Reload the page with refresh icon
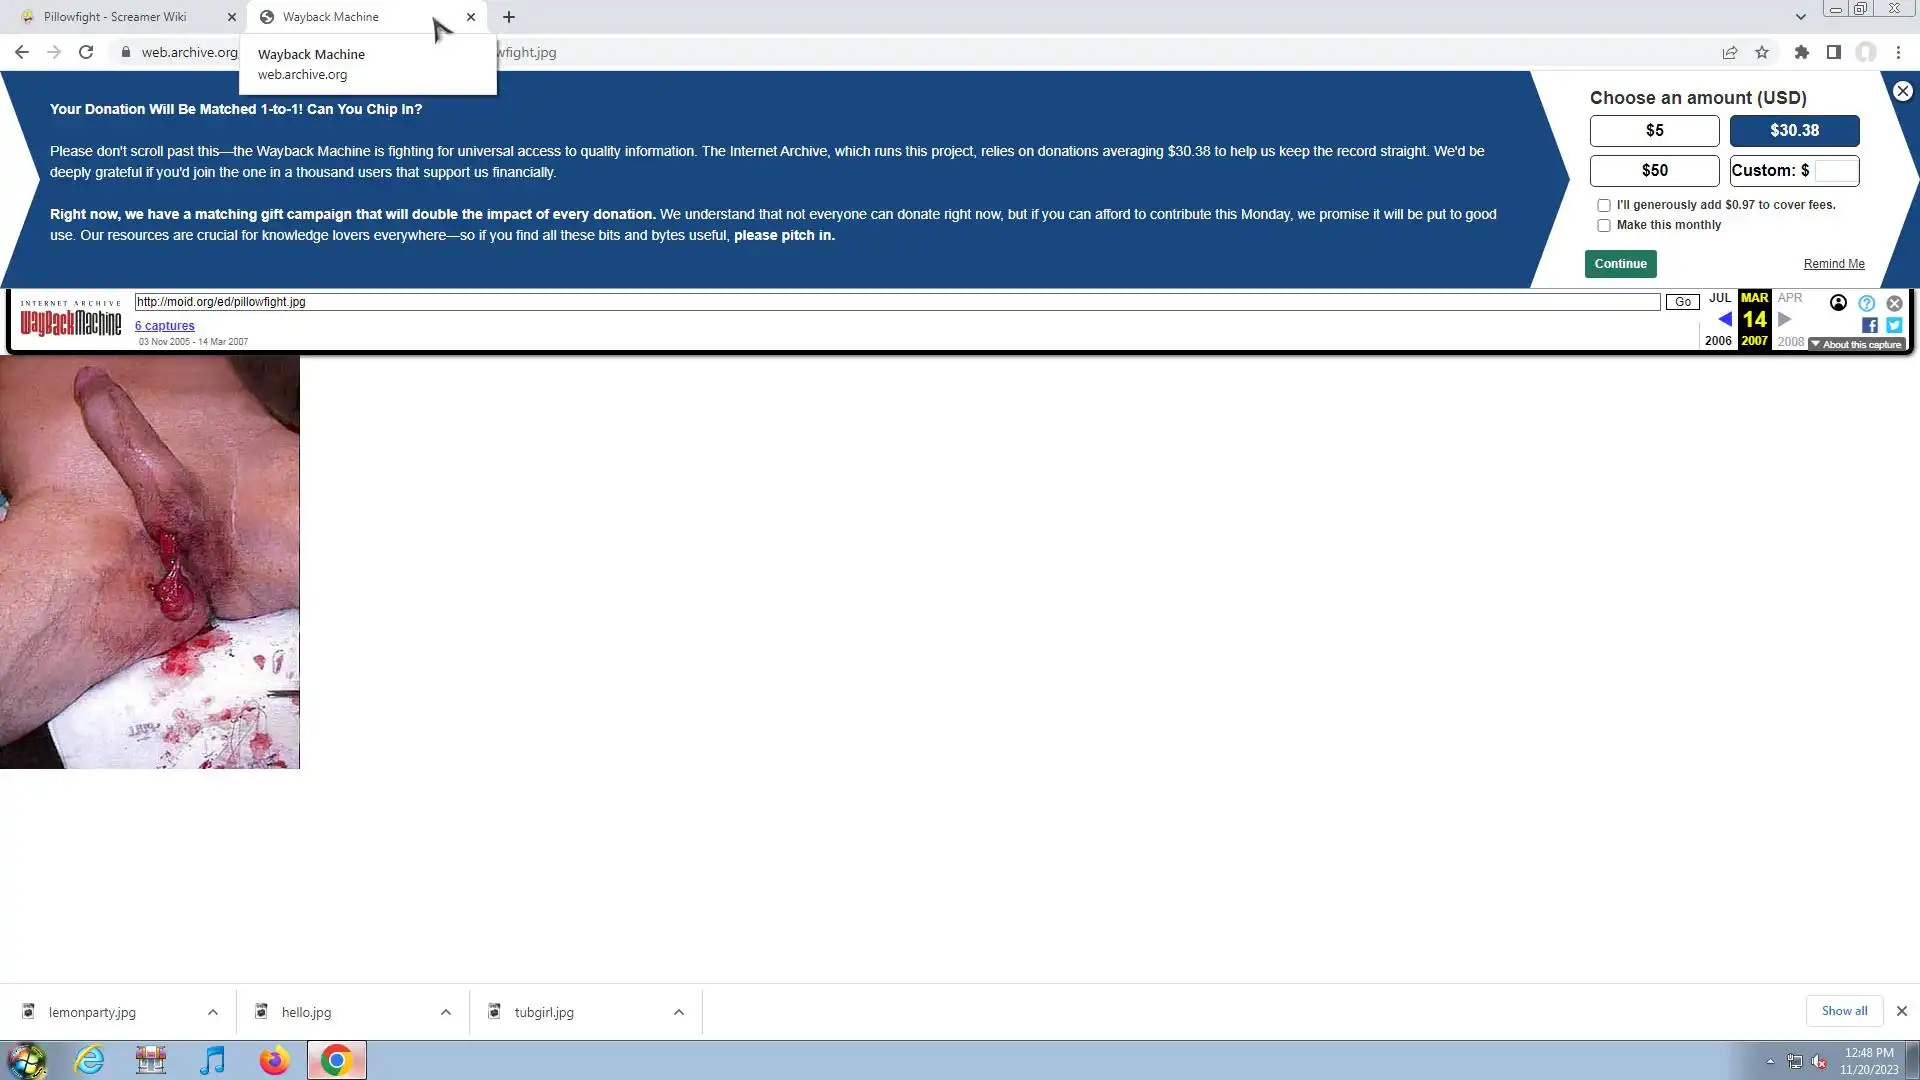 click(x=86, y=53)
